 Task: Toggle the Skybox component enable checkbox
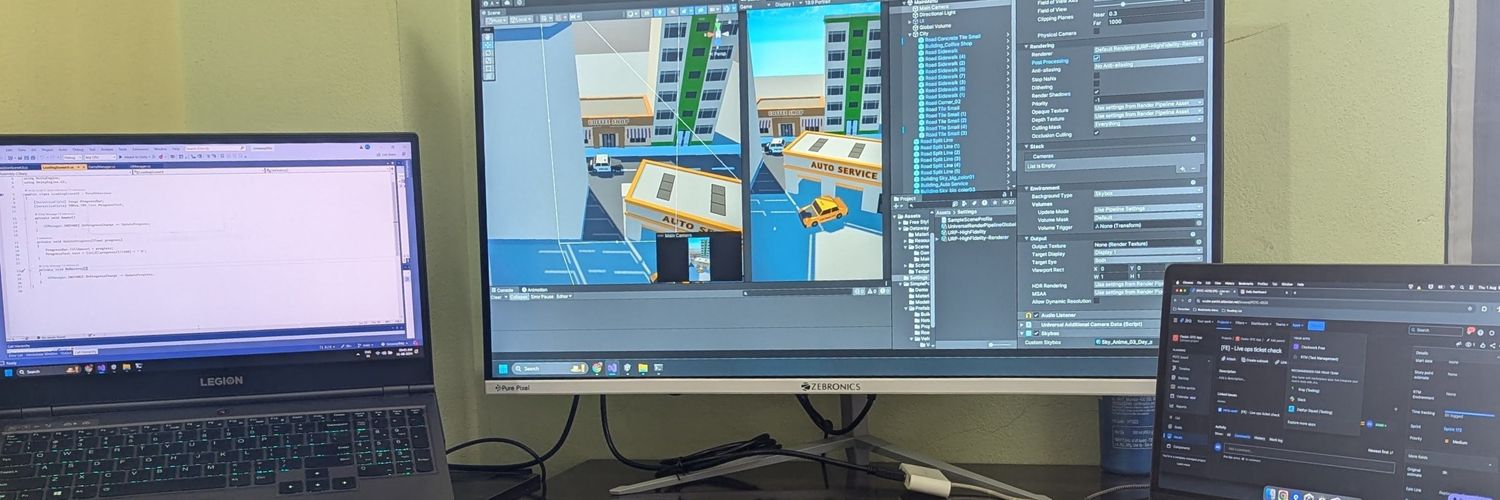tap(1036, 333)
